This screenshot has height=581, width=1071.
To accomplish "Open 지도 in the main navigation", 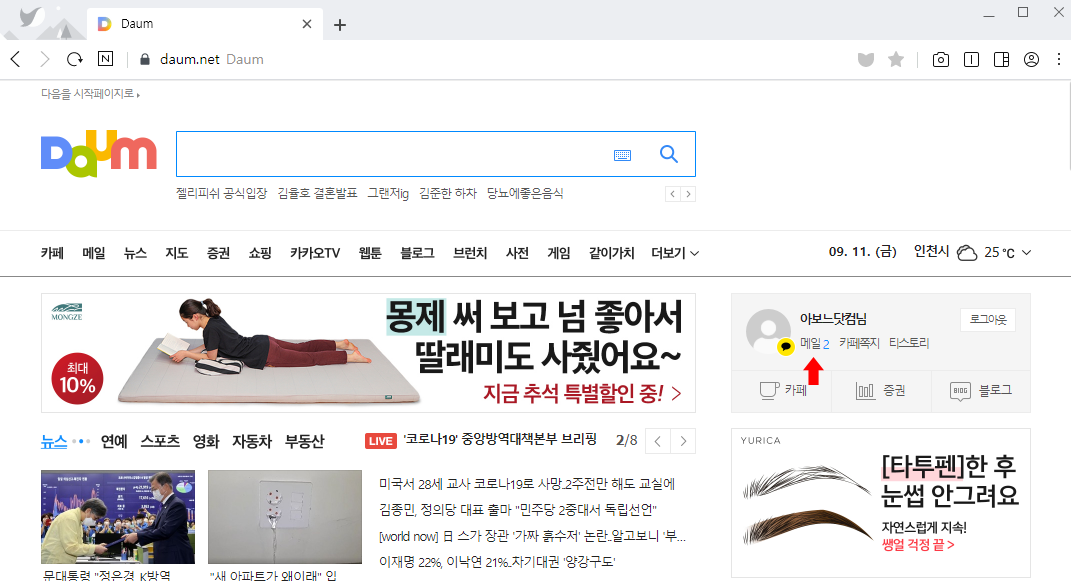I will pos(177,253).
